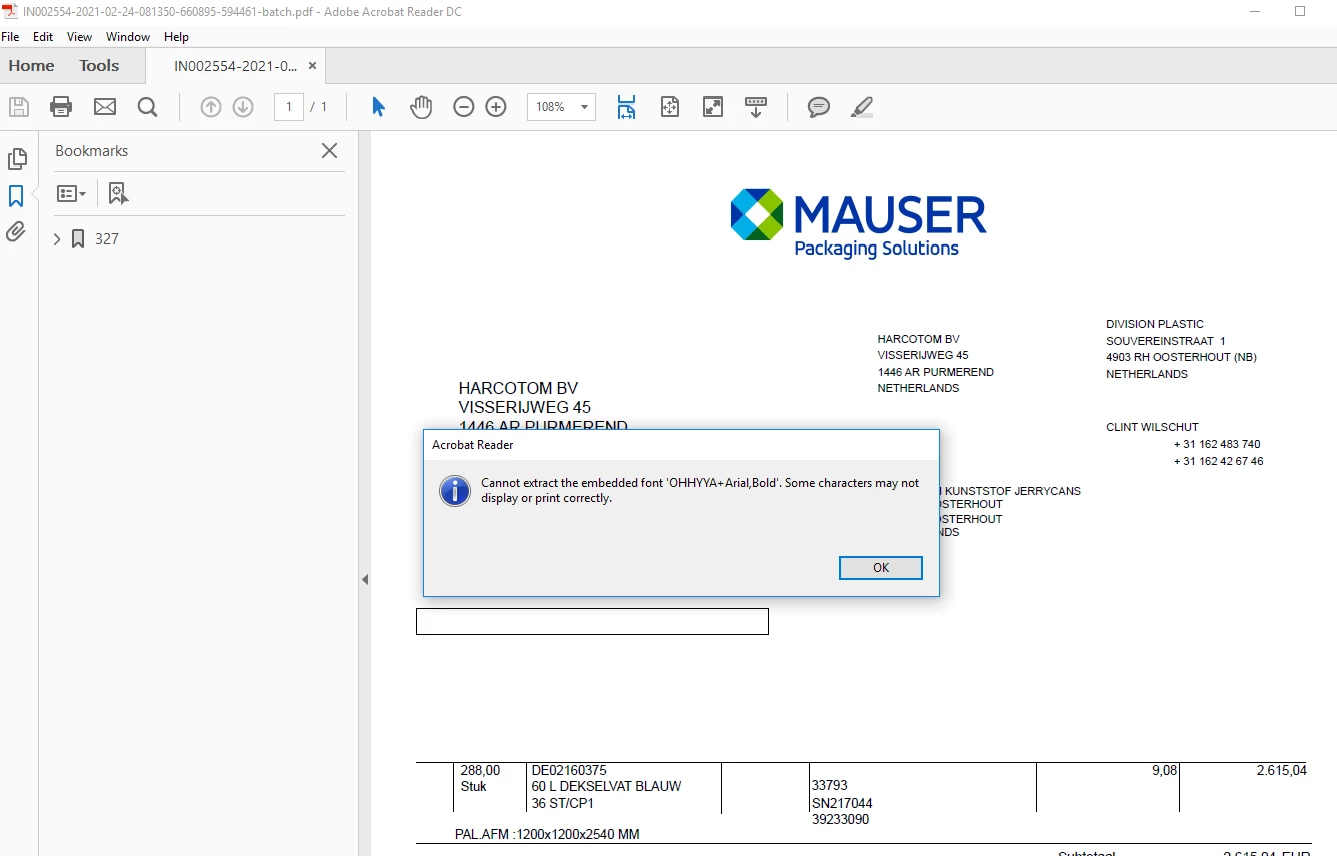
Task: Go to previous page arrow
Action: click(210, 107)
